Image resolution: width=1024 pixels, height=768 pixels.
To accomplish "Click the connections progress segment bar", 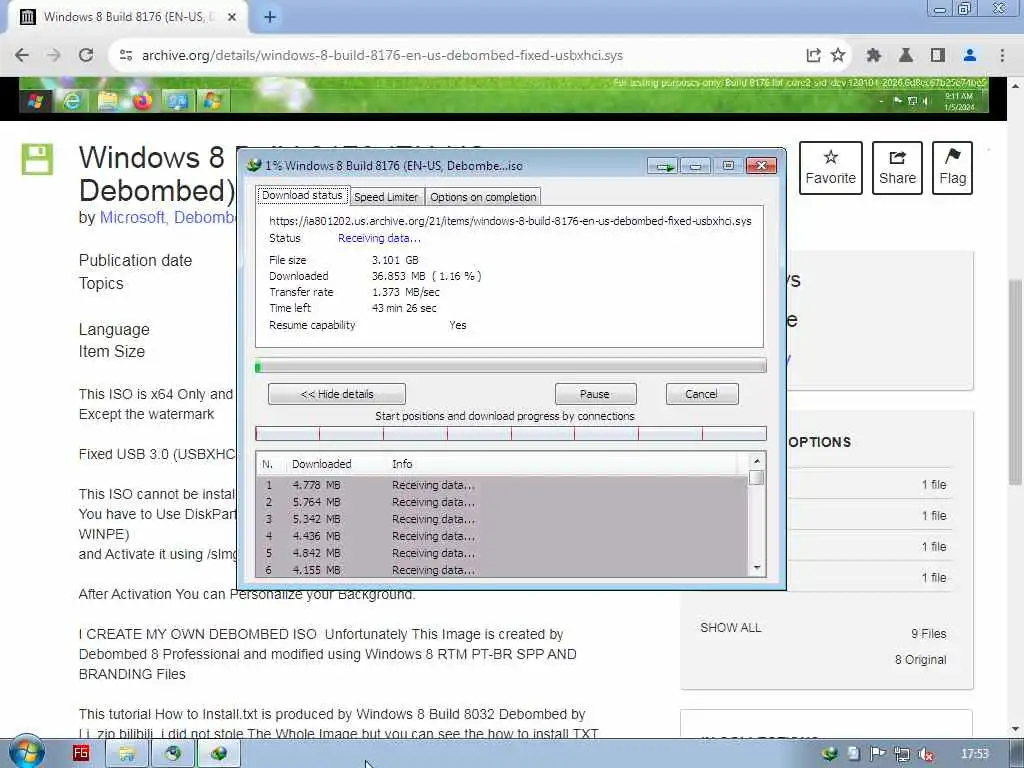I will [x=511, y=434].
